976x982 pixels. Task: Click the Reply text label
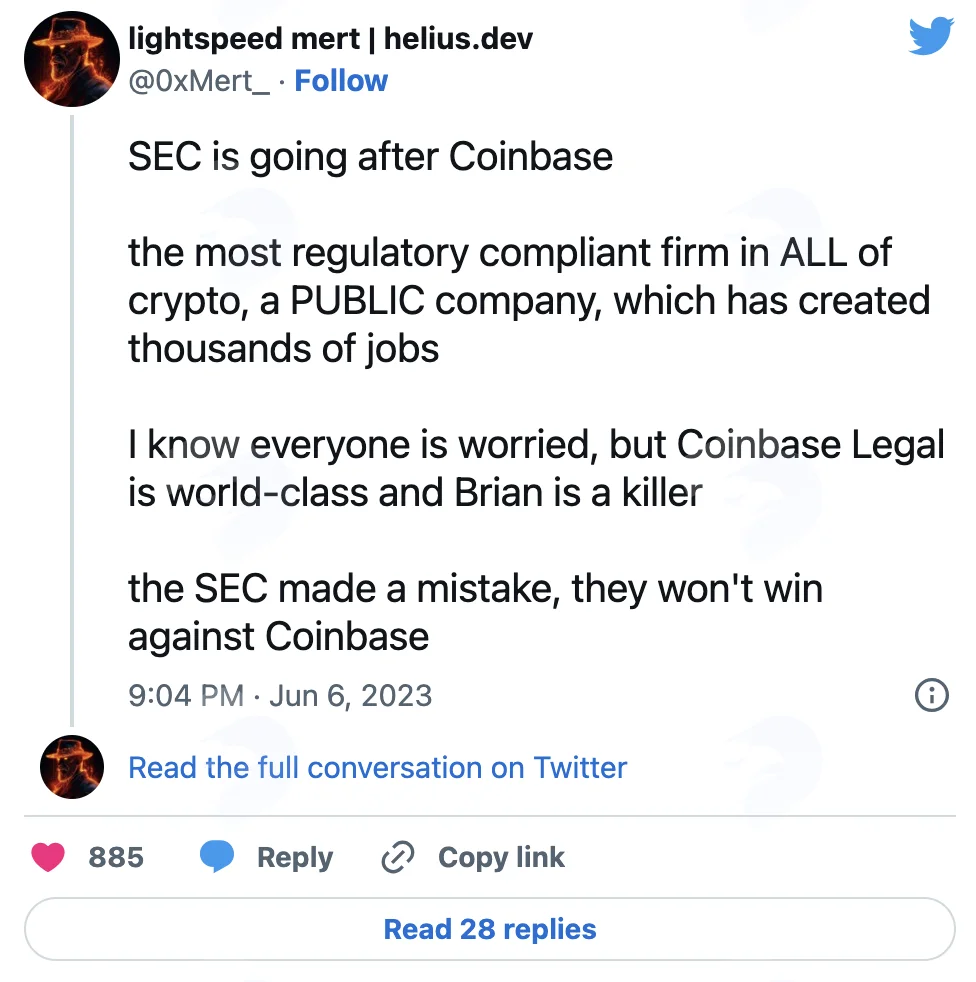(x=295, y=857)
